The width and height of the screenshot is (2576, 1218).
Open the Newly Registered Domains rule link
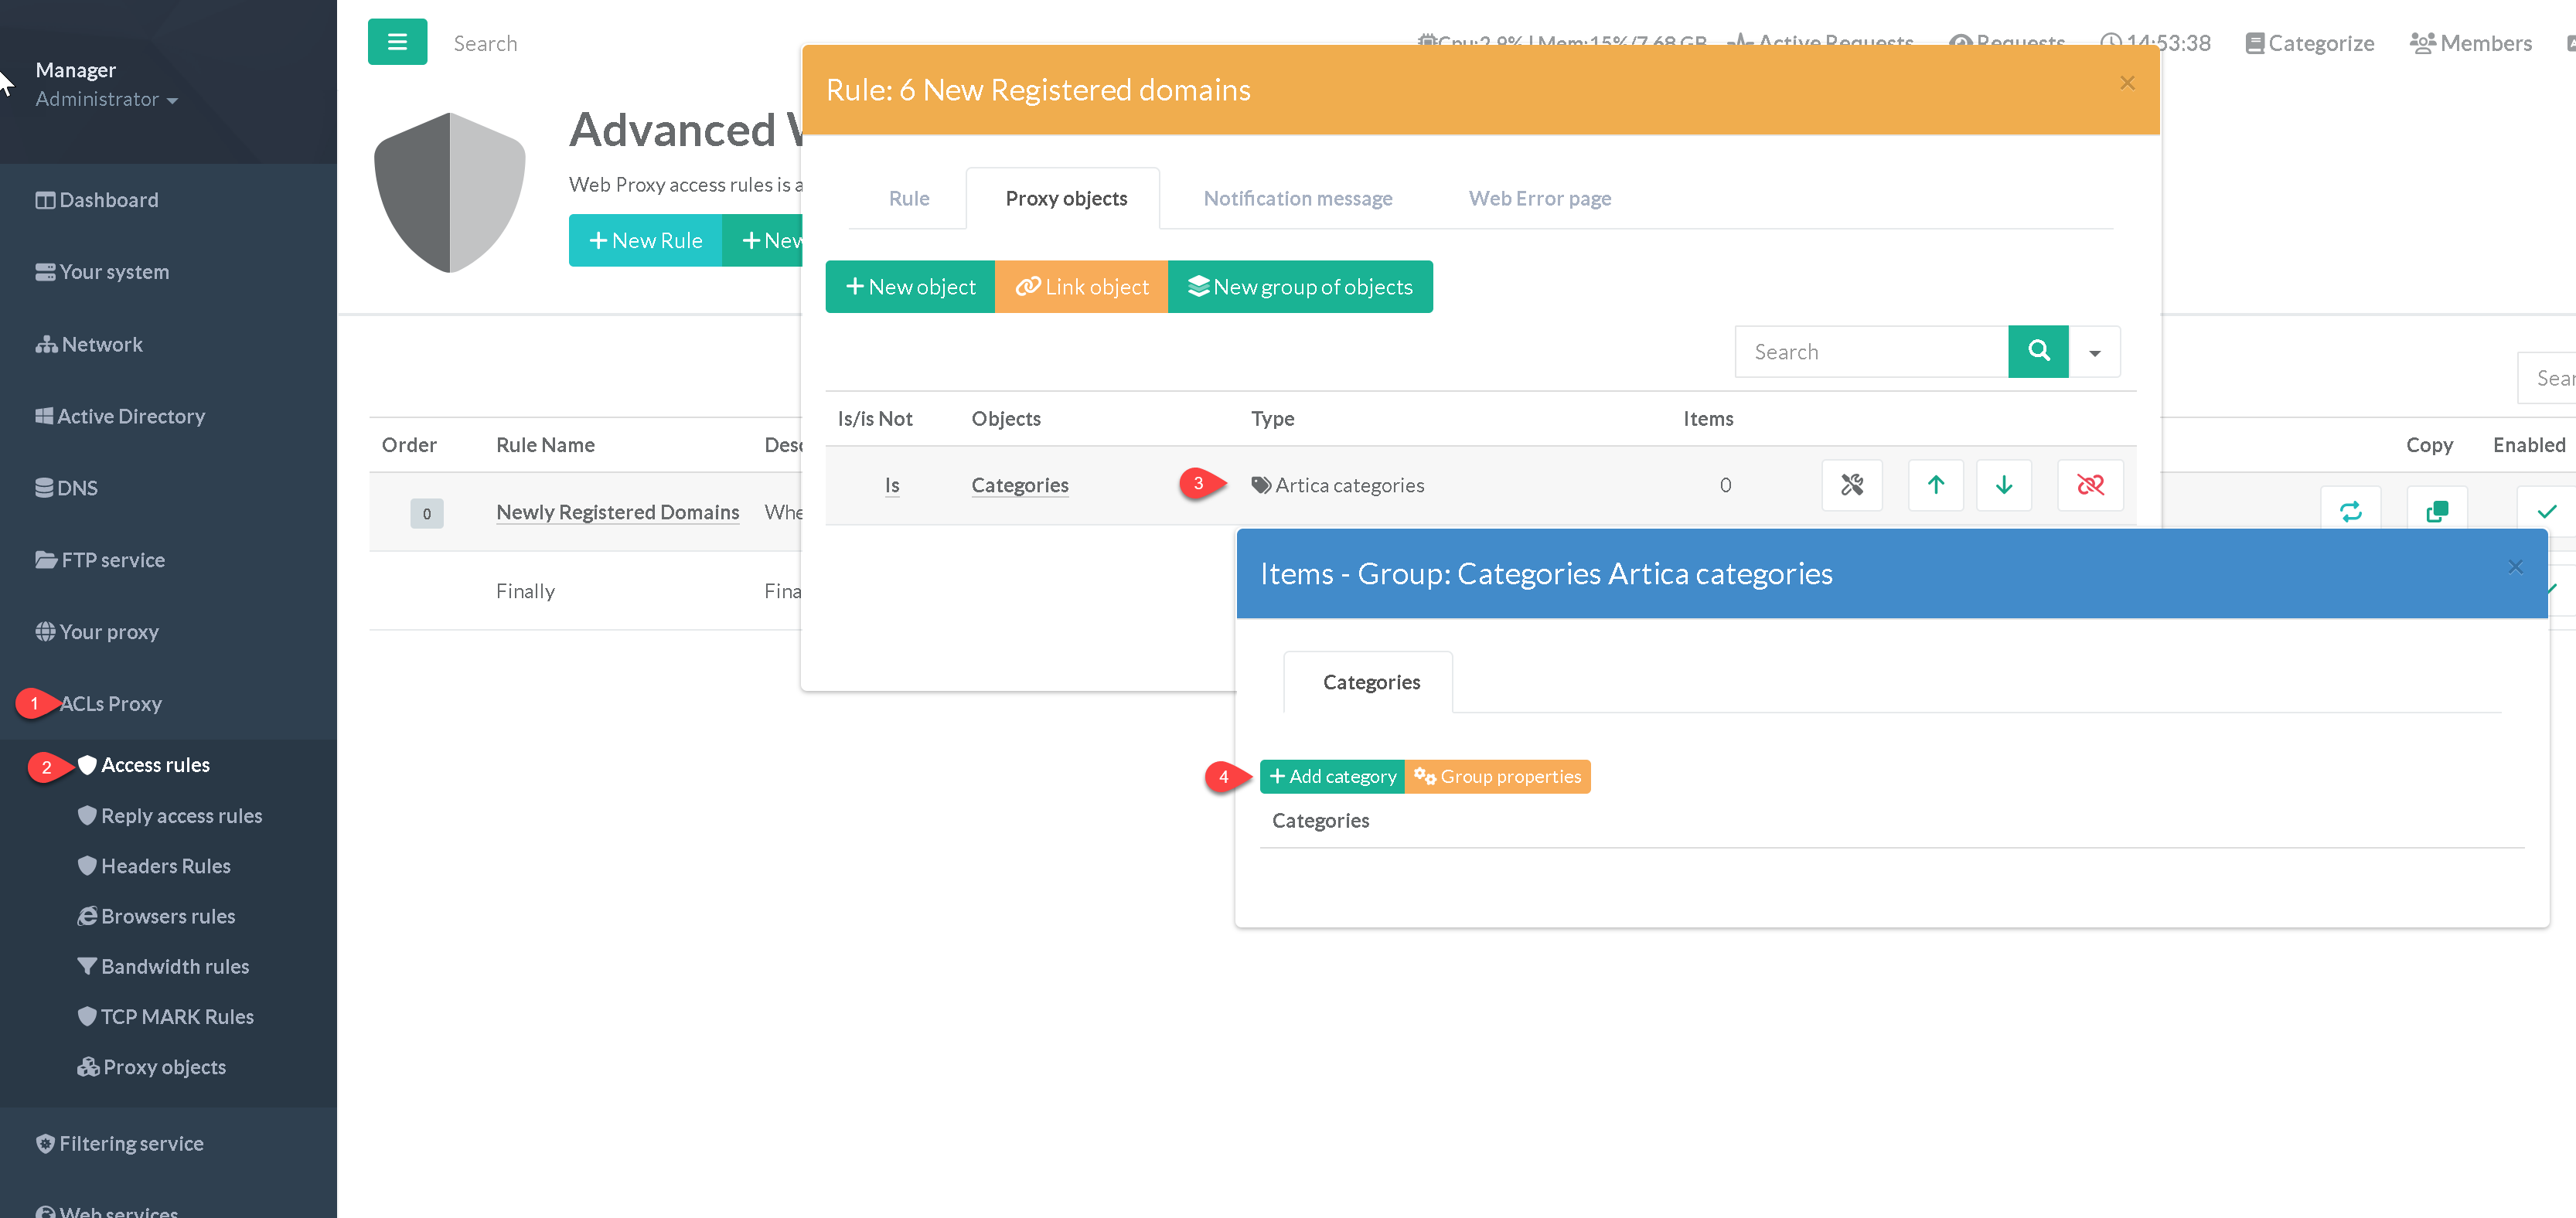coord(617,512)
